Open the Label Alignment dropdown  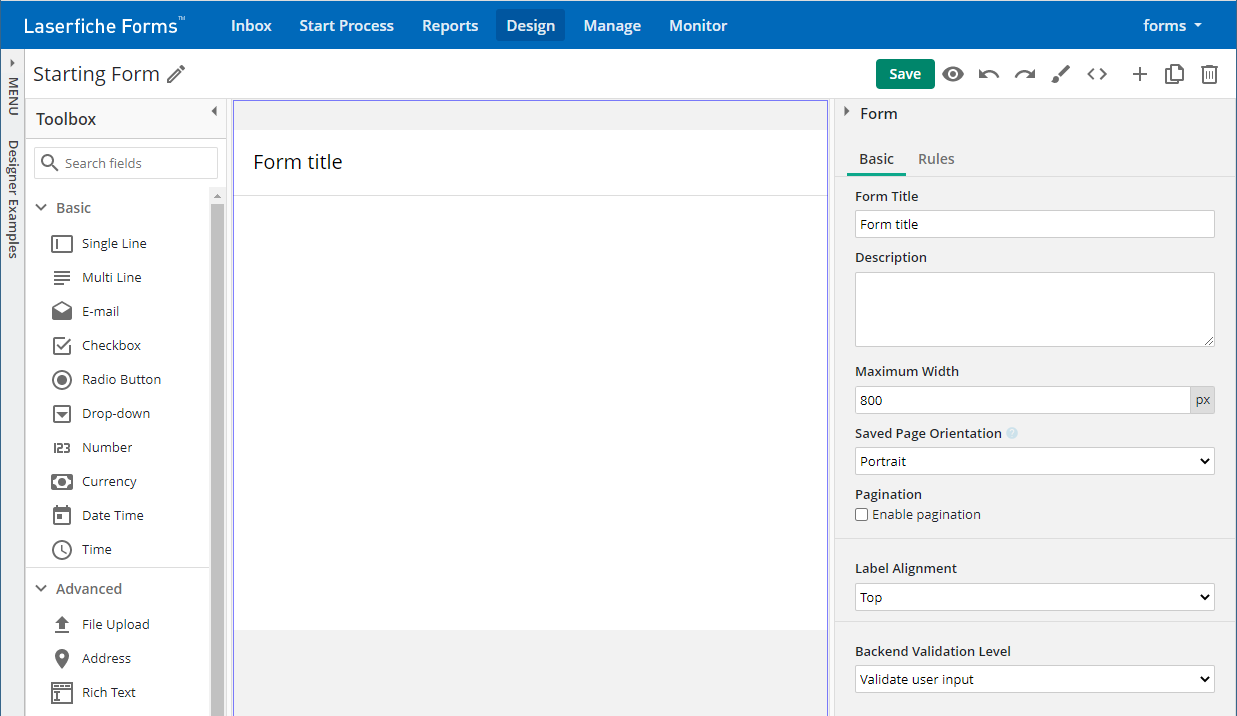(x=1034, y=597)
